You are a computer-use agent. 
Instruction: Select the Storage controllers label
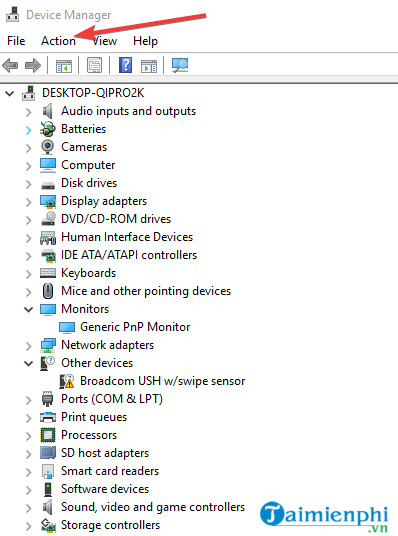110,525
